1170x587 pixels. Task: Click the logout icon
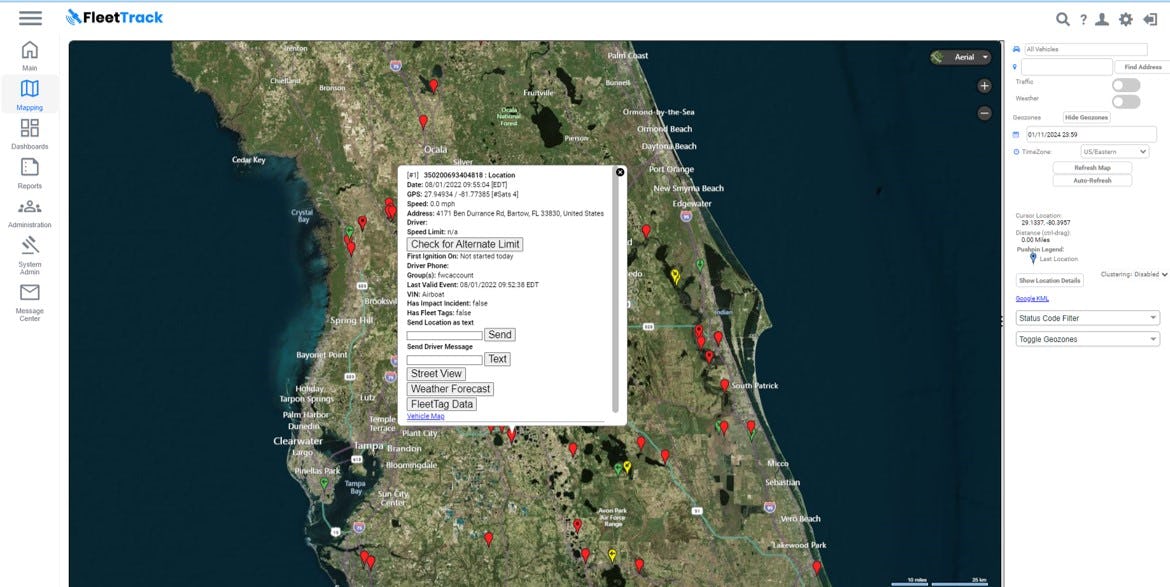tap(1149, 19)
